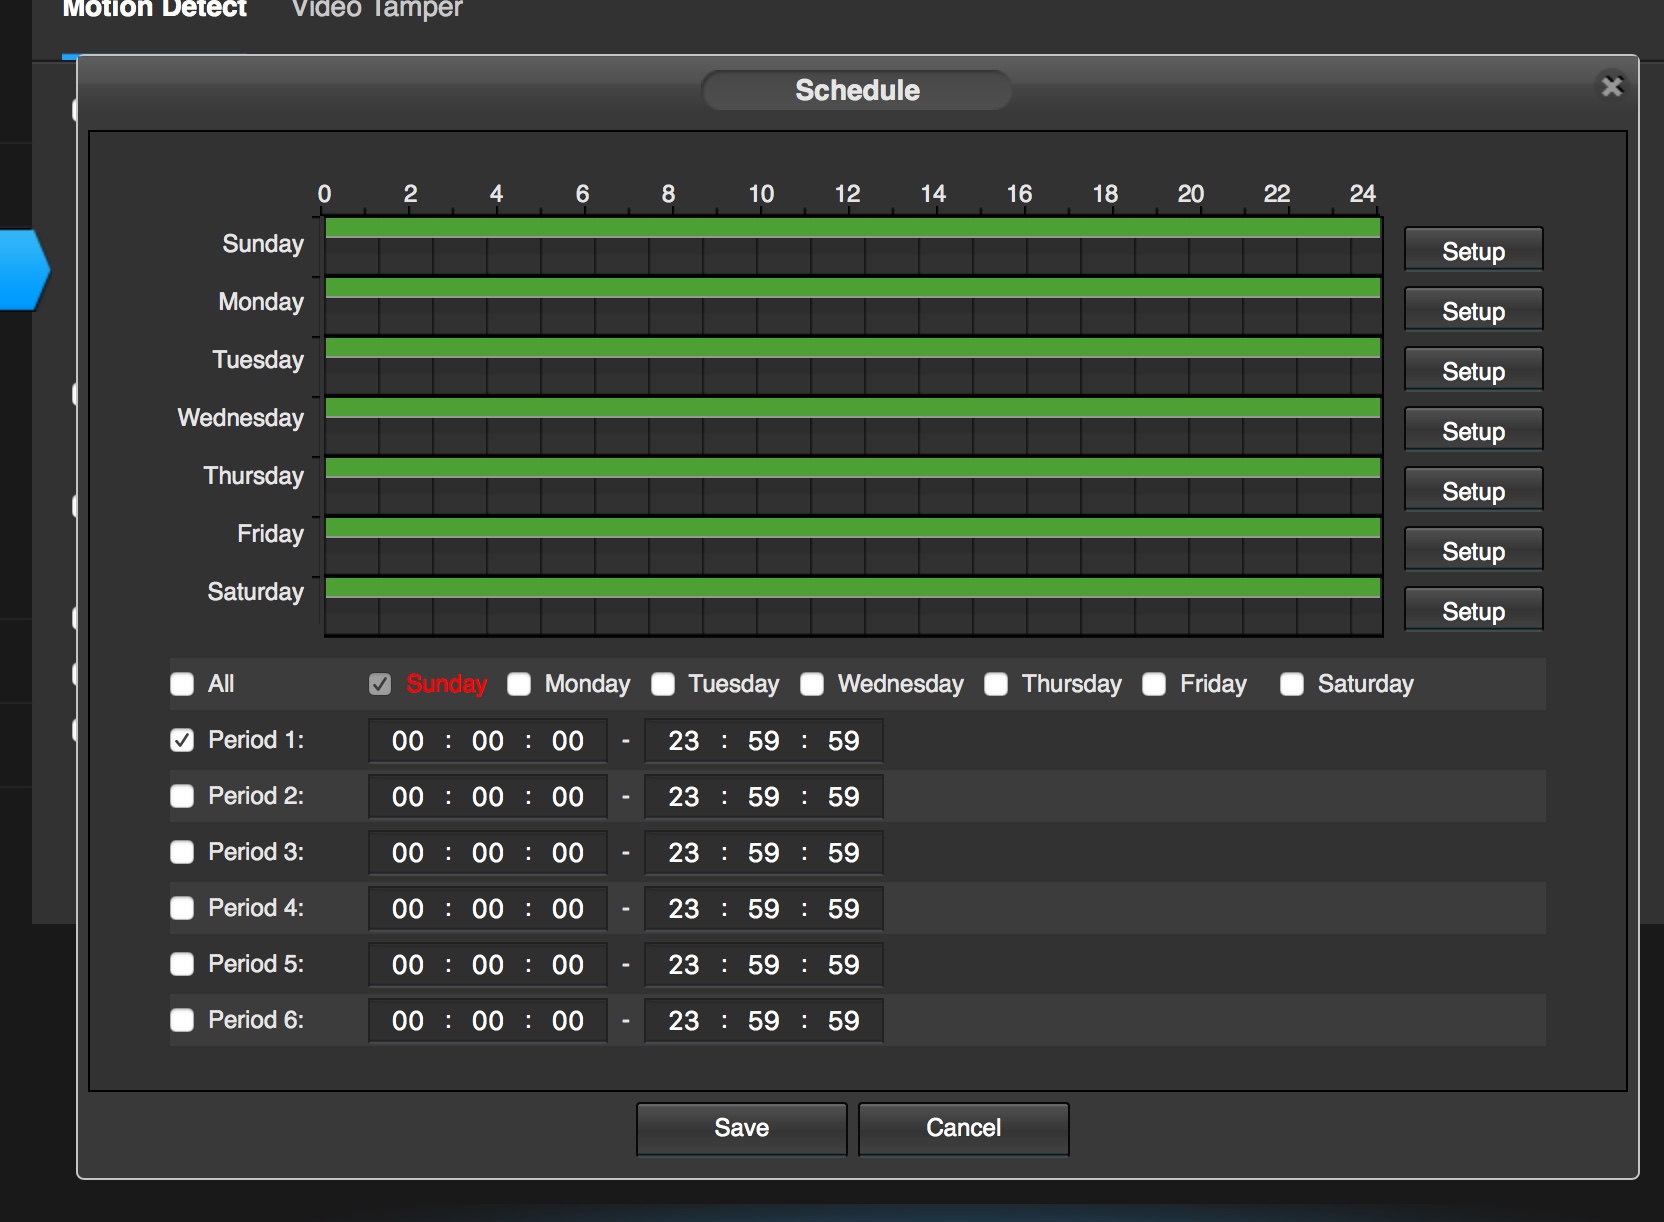The height and width of the screenshot is (1222, 1664).
Task: Edit Period 1 end hour field
Action: [684, 741]
